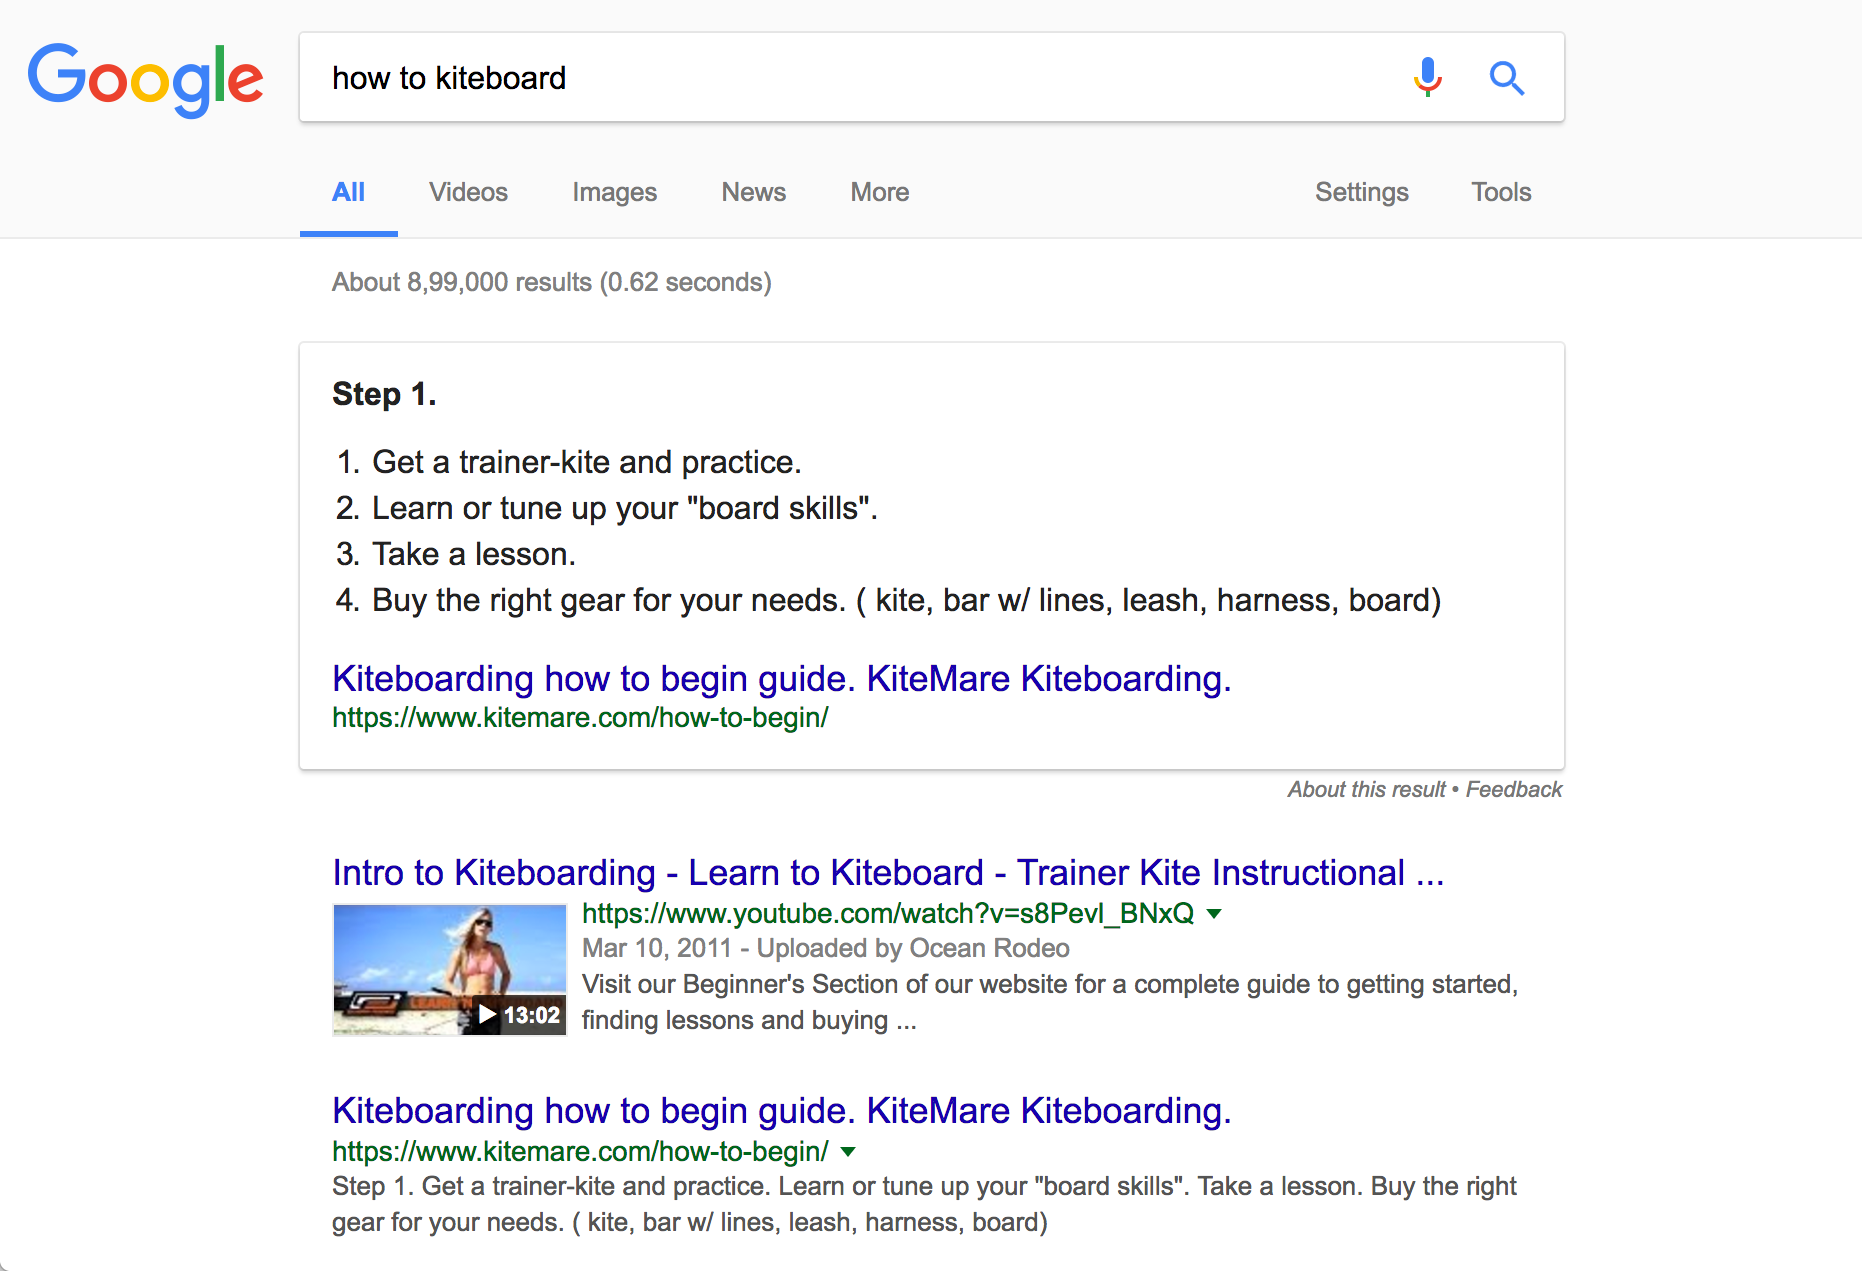Click the featured snippet kitemare.com URL
The height and width of the screenshot is (1271, 1862).
pos(580,718)
